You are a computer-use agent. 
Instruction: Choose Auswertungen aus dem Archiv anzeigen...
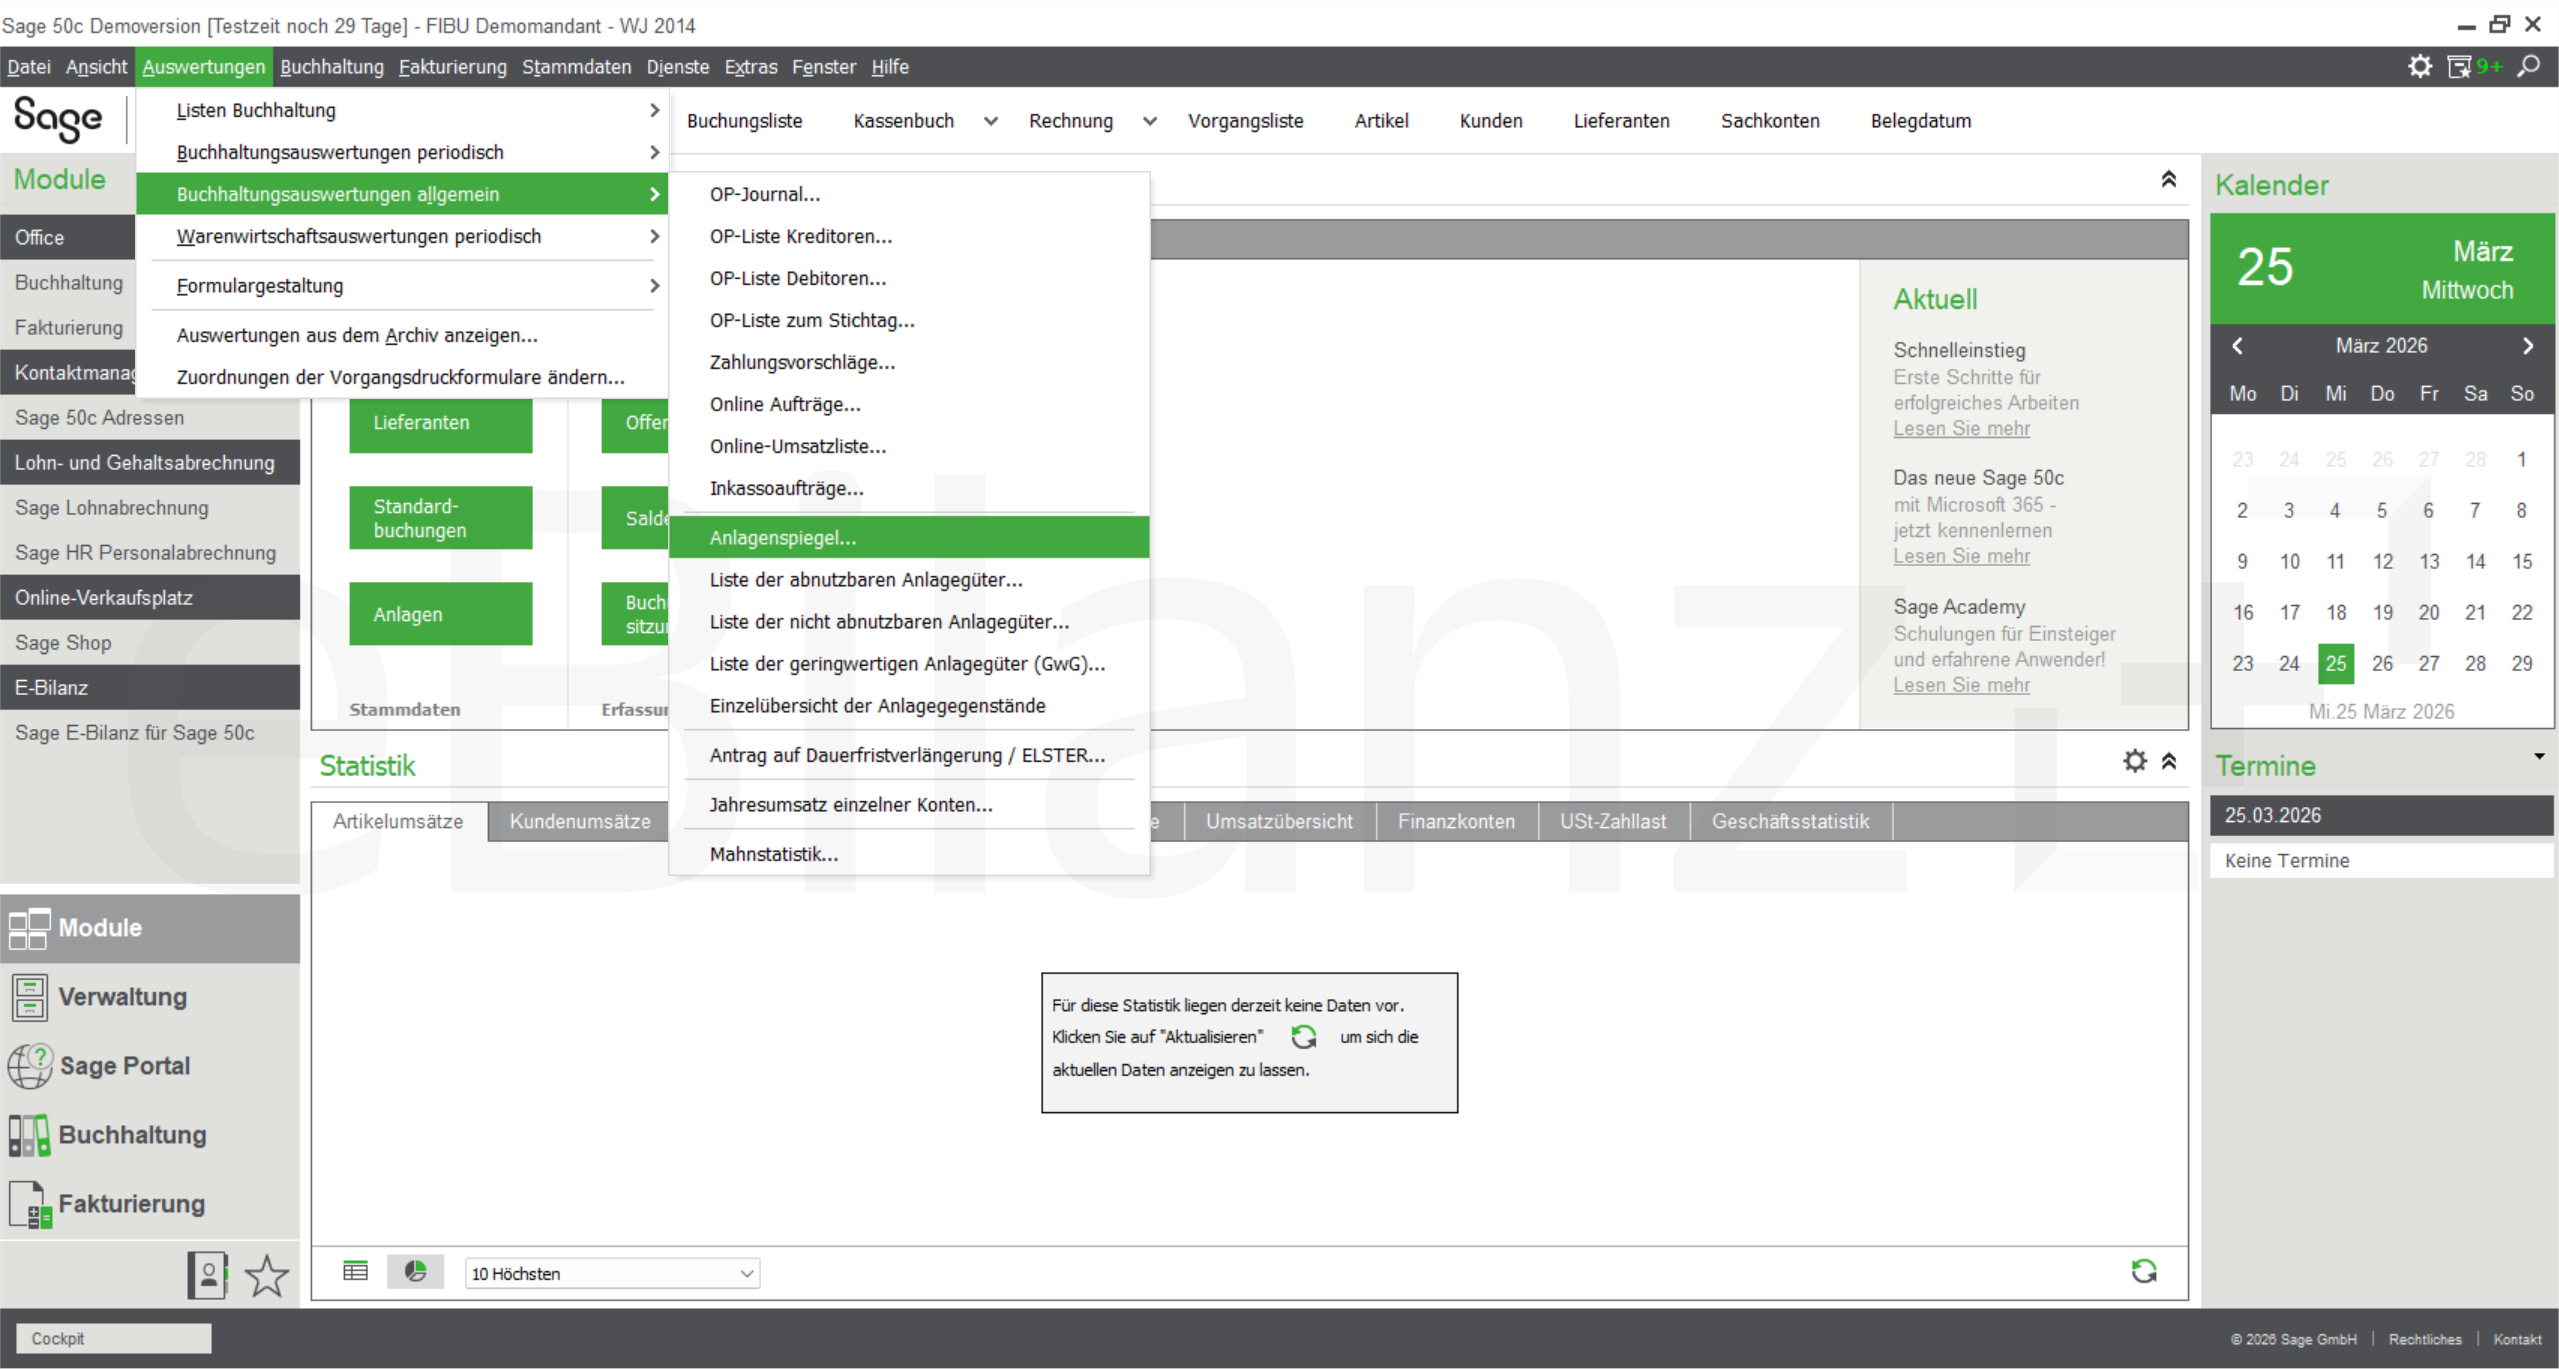tap(402, 335)
